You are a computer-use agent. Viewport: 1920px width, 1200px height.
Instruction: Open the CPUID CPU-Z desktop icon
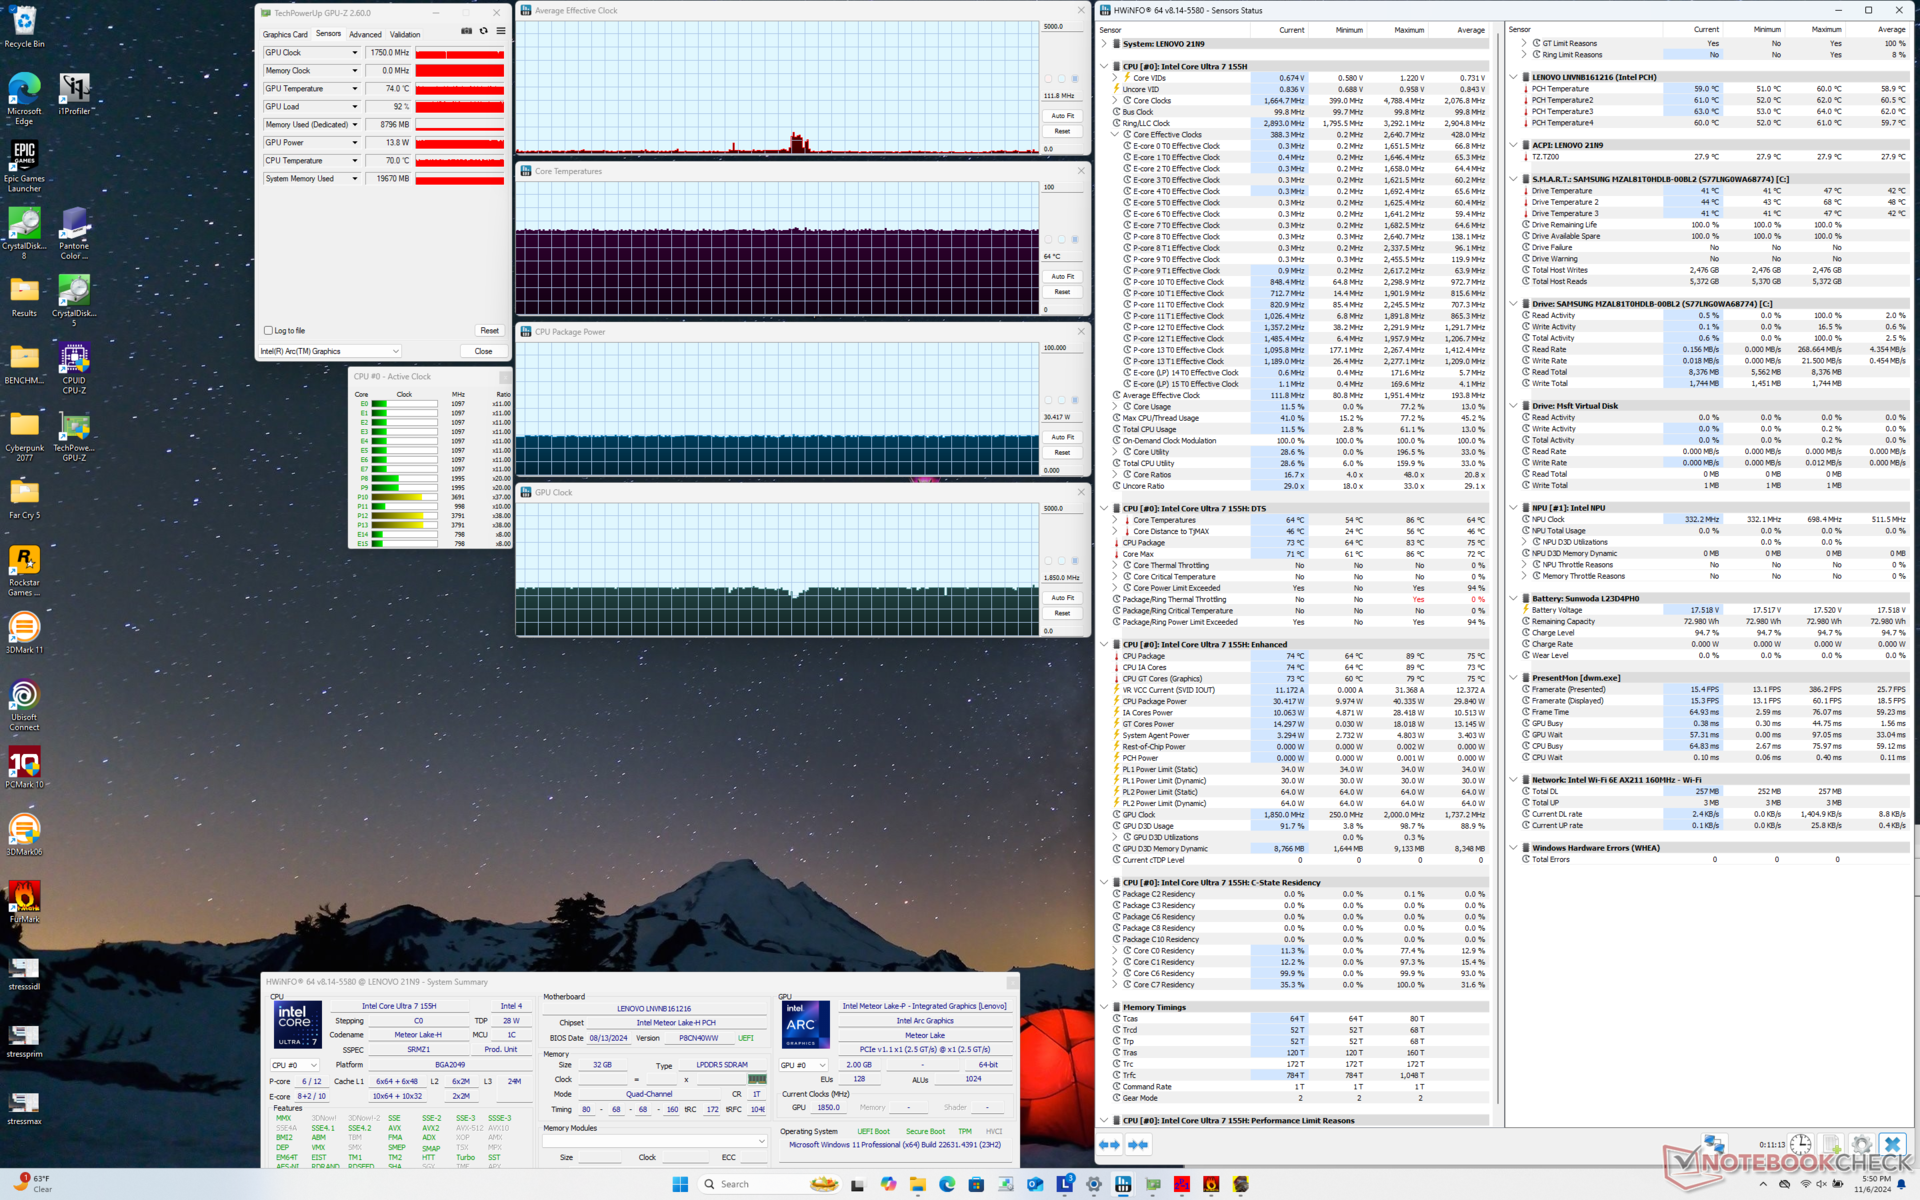point(74,368)
